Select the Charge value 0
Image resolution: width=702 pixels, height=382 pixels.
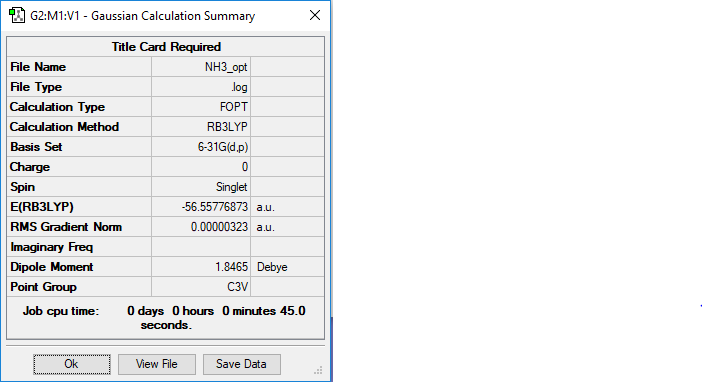[x=245, y=167]
